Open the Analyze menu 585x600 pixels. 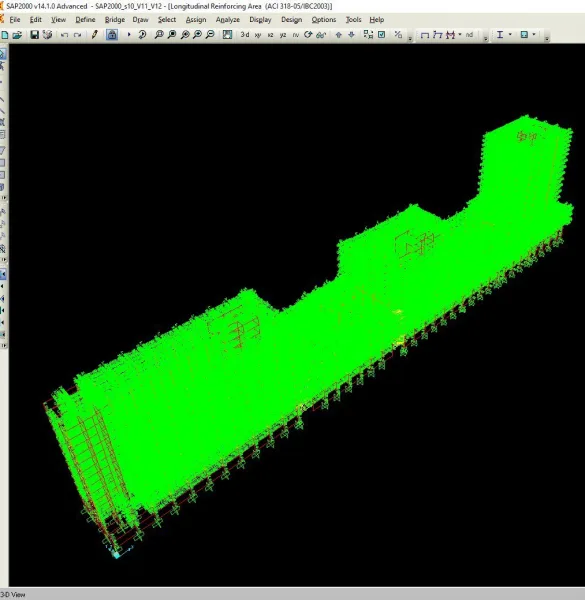coord(228,20)
